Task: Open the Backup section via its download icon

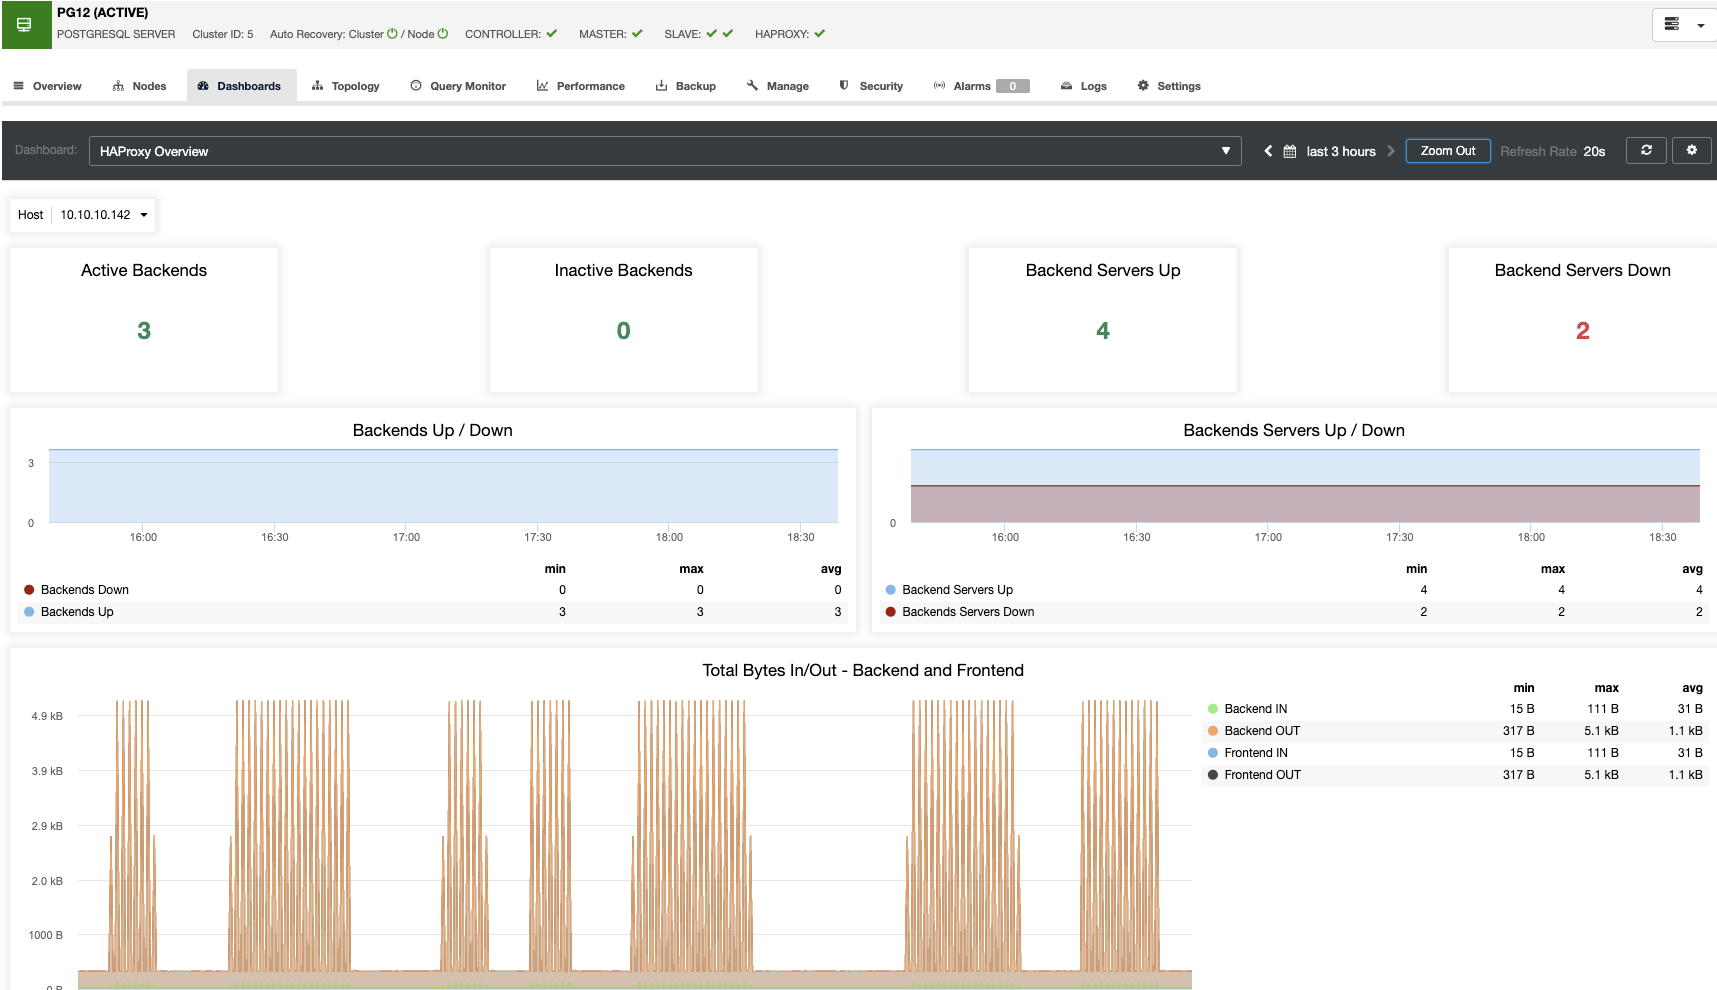Action: pyautogui.click(x=661, y=86)
